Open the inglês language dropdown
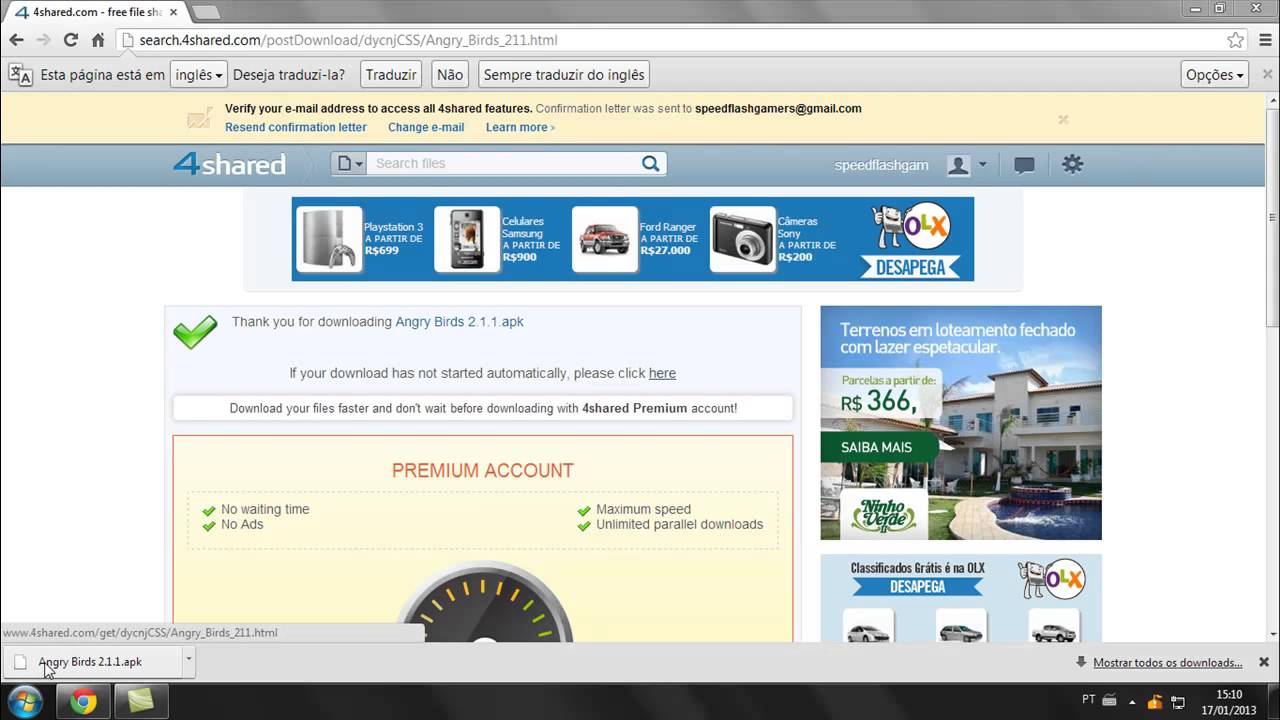Image resolution: width=1280 pixels, height=720 pixels. [x=198, y=75]
